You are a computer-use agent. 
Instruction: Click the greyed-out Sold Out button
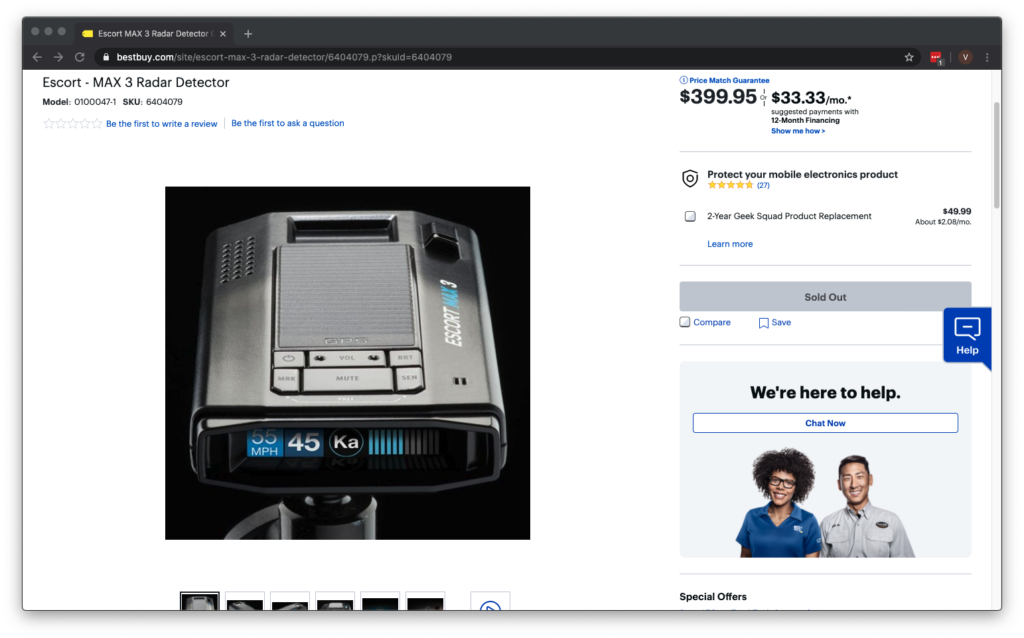tap(825, 297)
